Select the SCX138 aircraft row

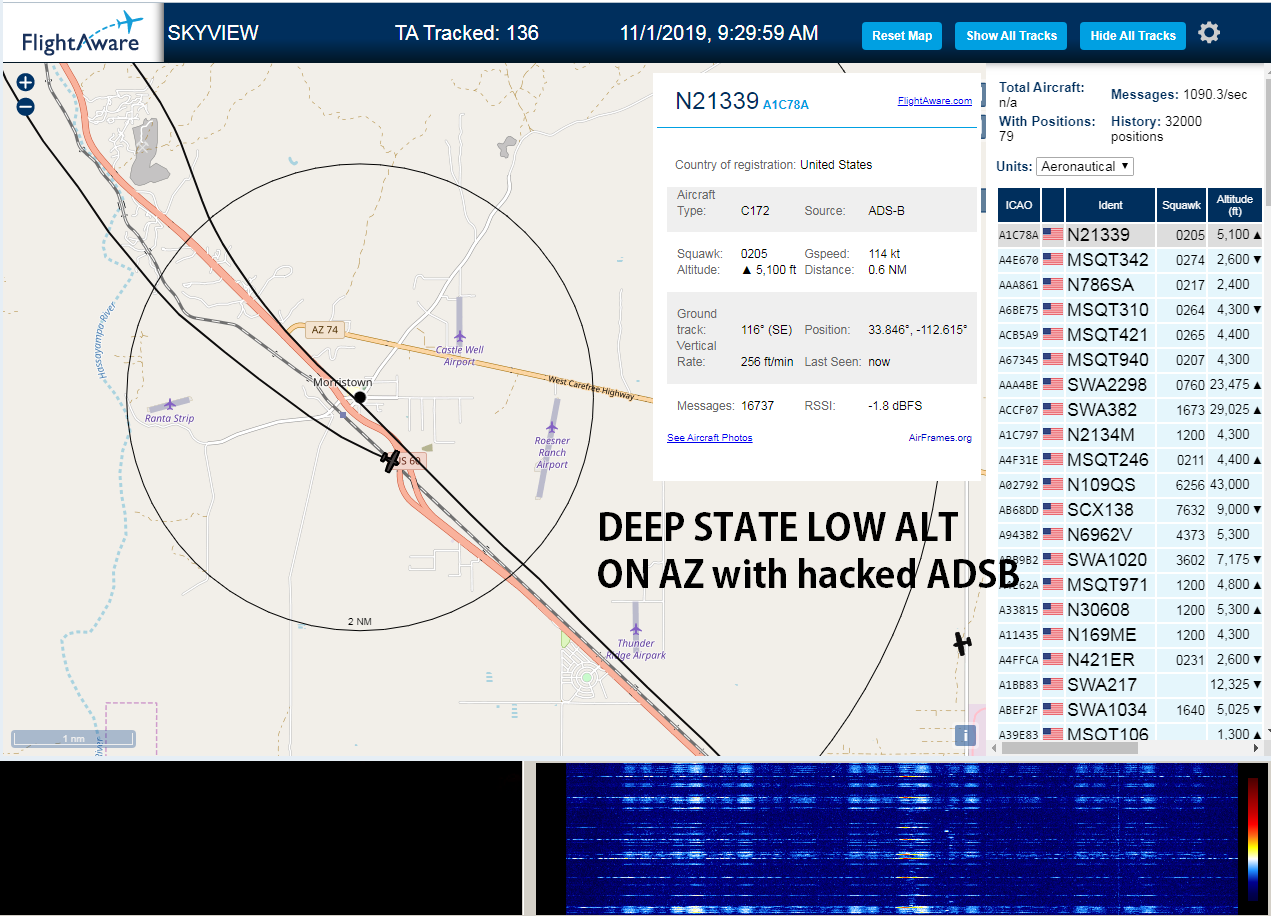click(x=1130, y=510)
